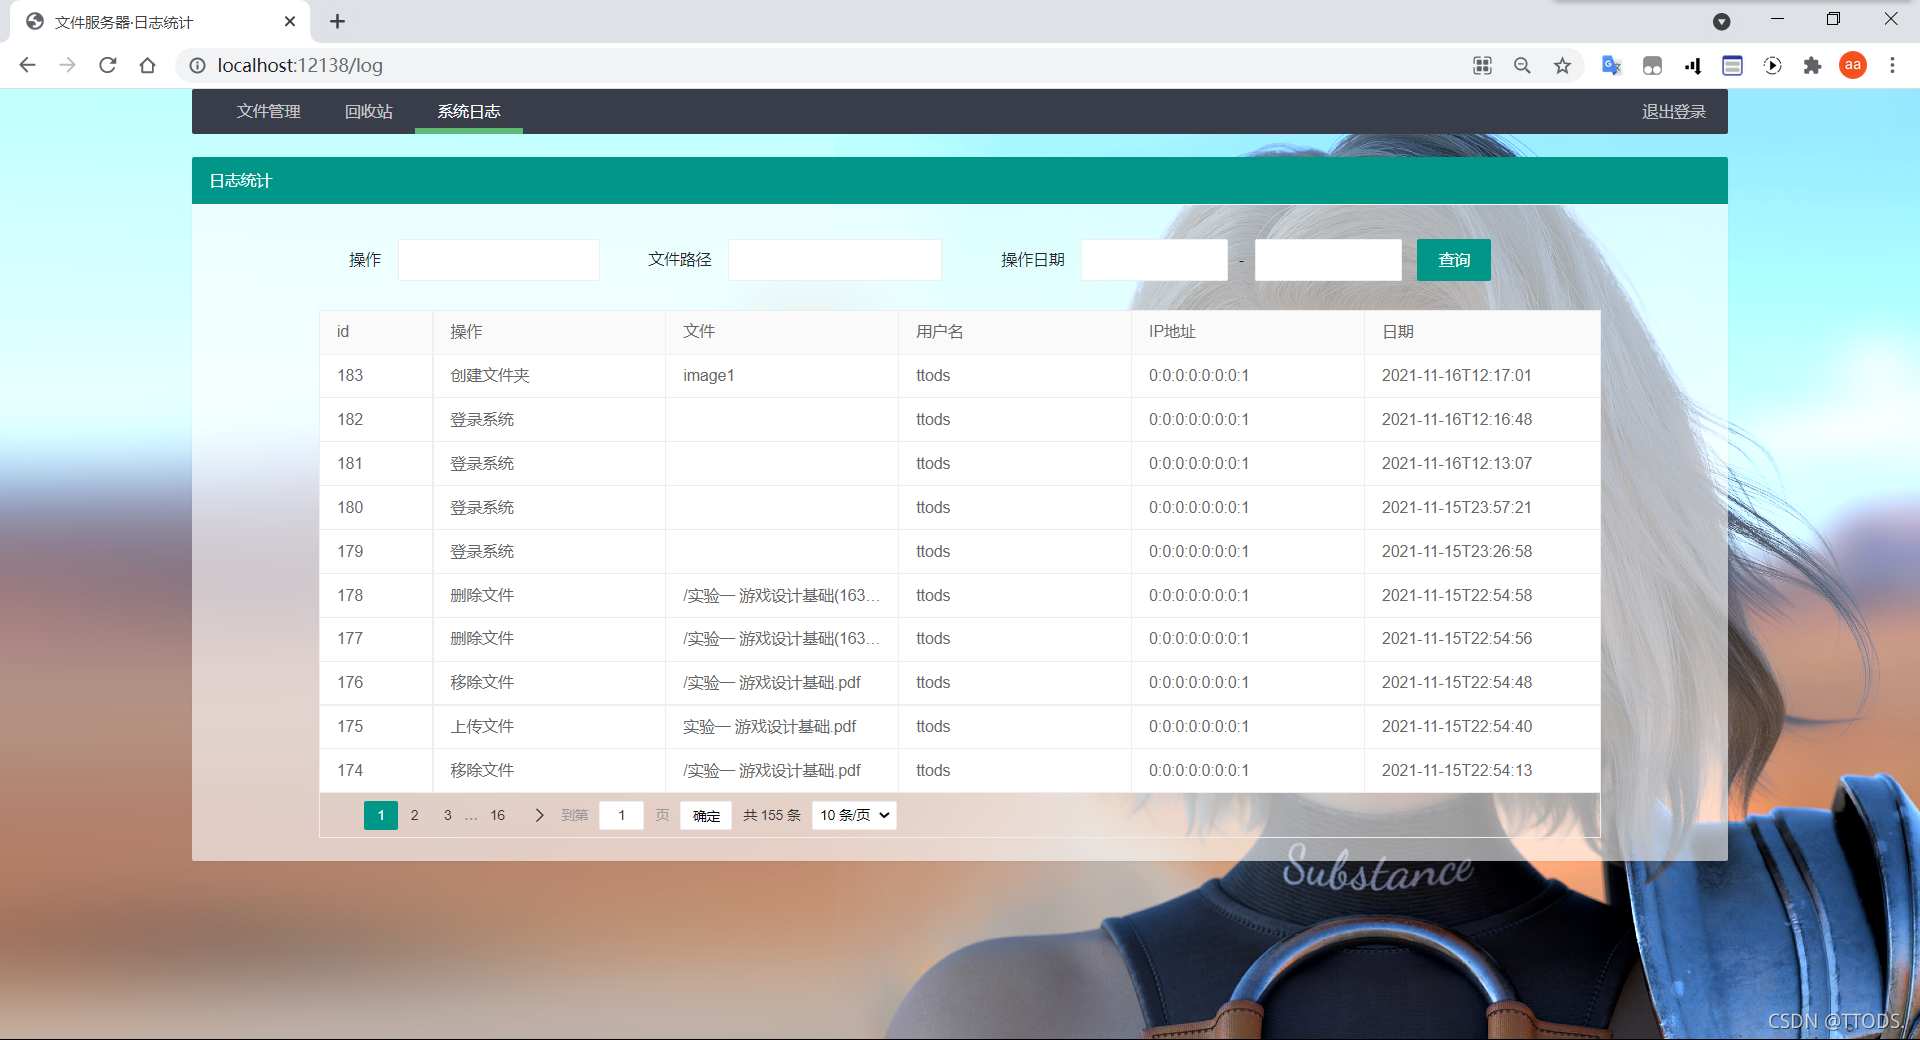Open the extensions puzzle-piece menu
The image size is (1920, 1040).
1812,65
